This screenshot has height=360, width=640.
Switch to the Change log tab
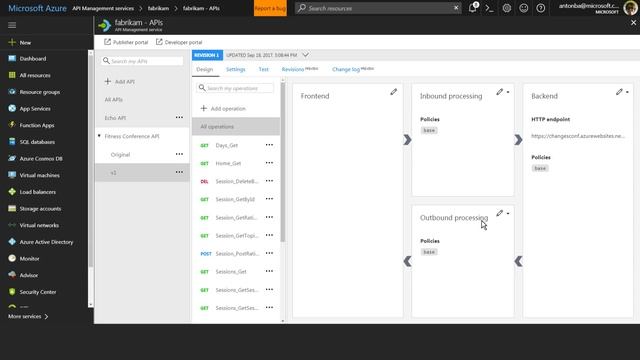(353, 69)
